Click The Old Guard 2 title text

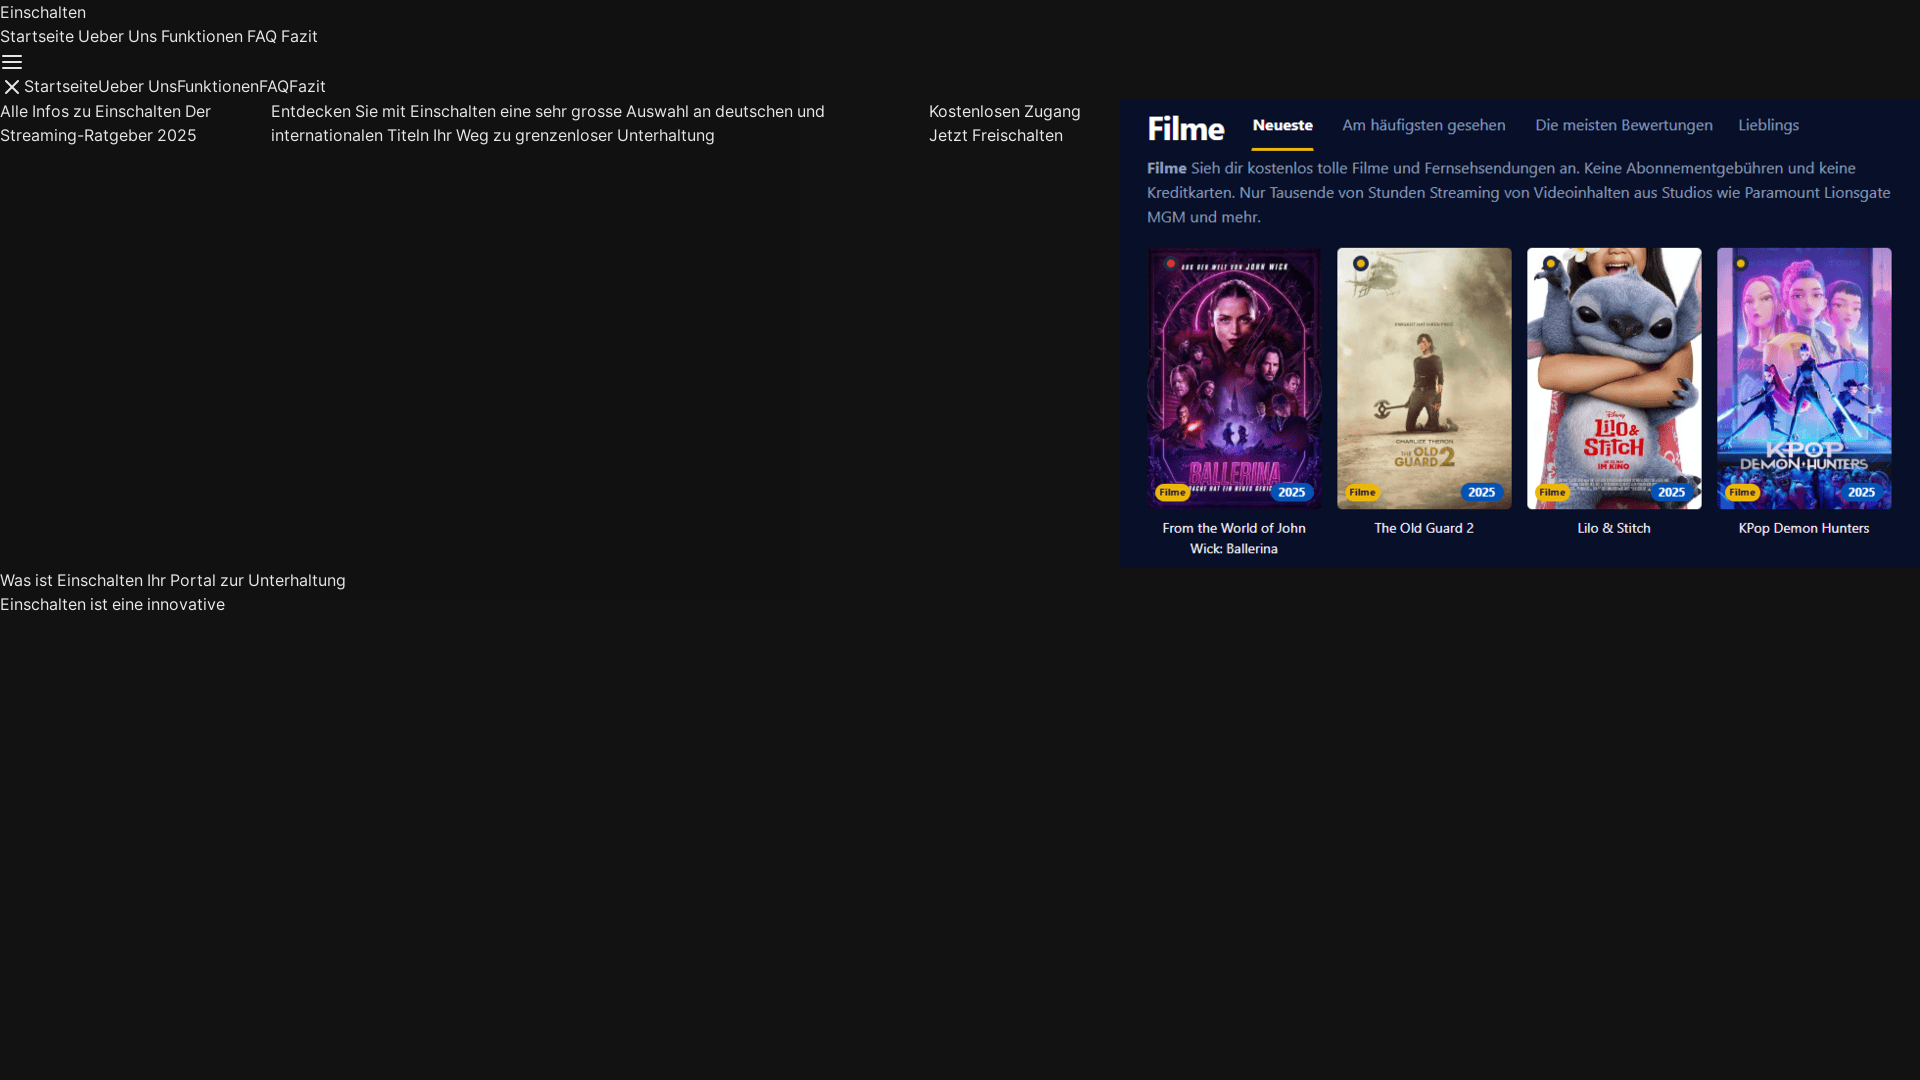click(x=1424, y=528)
